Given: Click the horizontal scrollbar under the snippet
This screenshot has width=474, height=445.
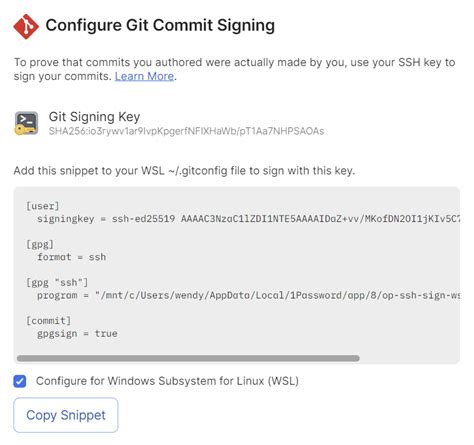Looking at the screenshot, I should click(x=188, y=358).
